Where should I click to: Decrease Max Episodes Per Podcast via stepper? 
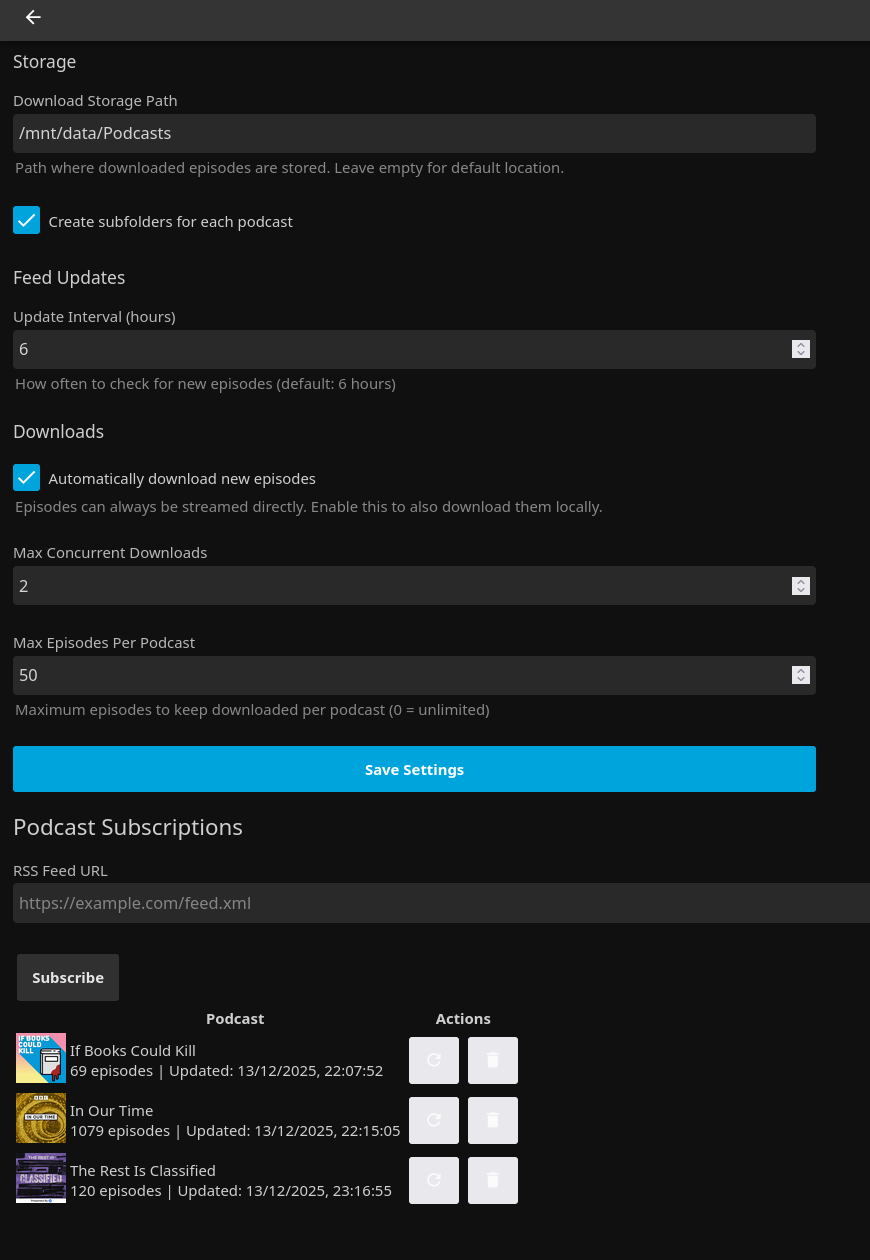click(x=800, y=679)
